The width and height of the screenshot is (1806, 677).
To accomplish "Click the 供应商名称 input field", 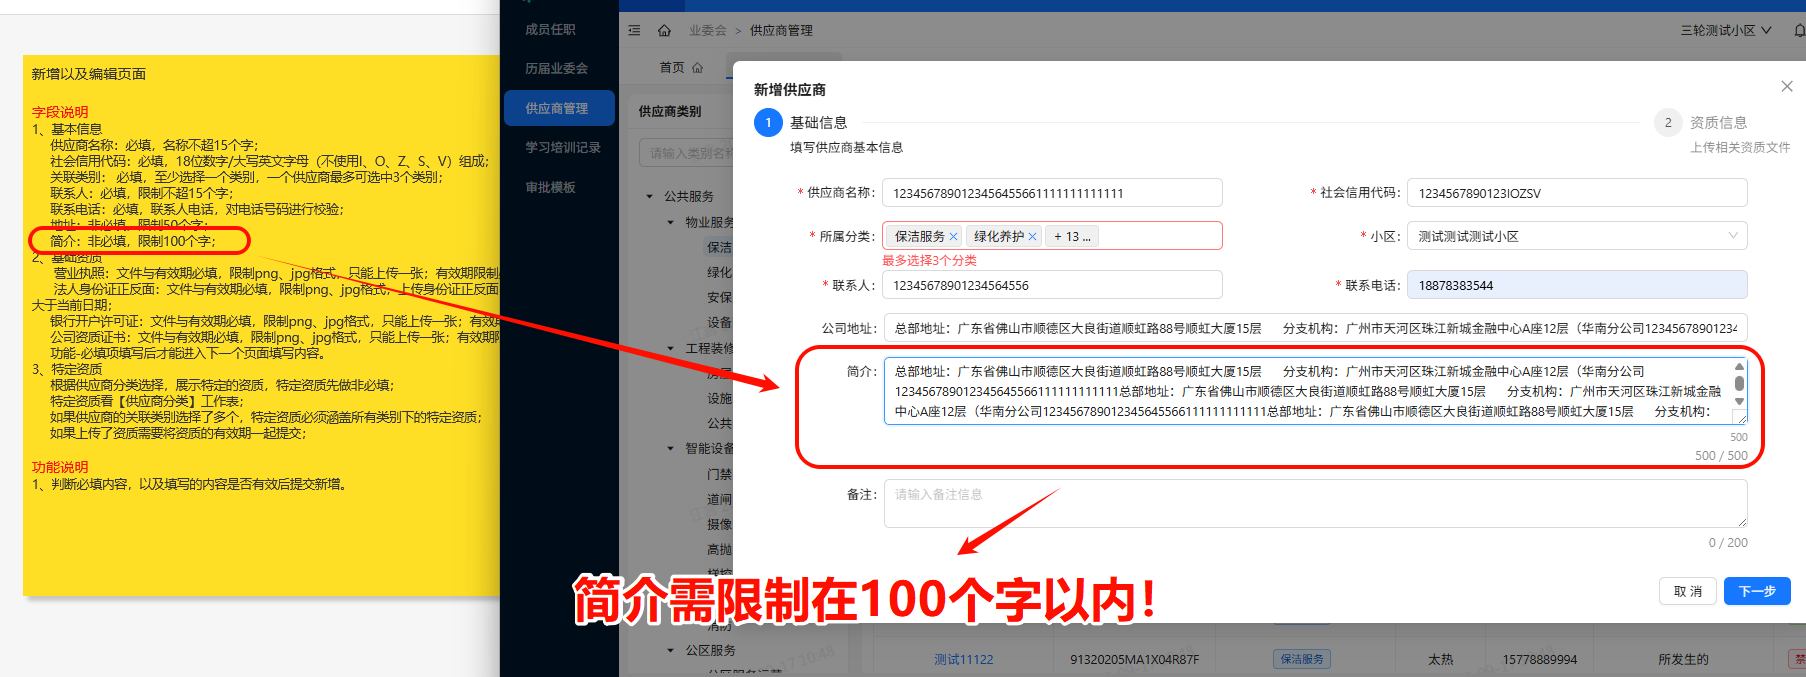I will click(1052, 193).
